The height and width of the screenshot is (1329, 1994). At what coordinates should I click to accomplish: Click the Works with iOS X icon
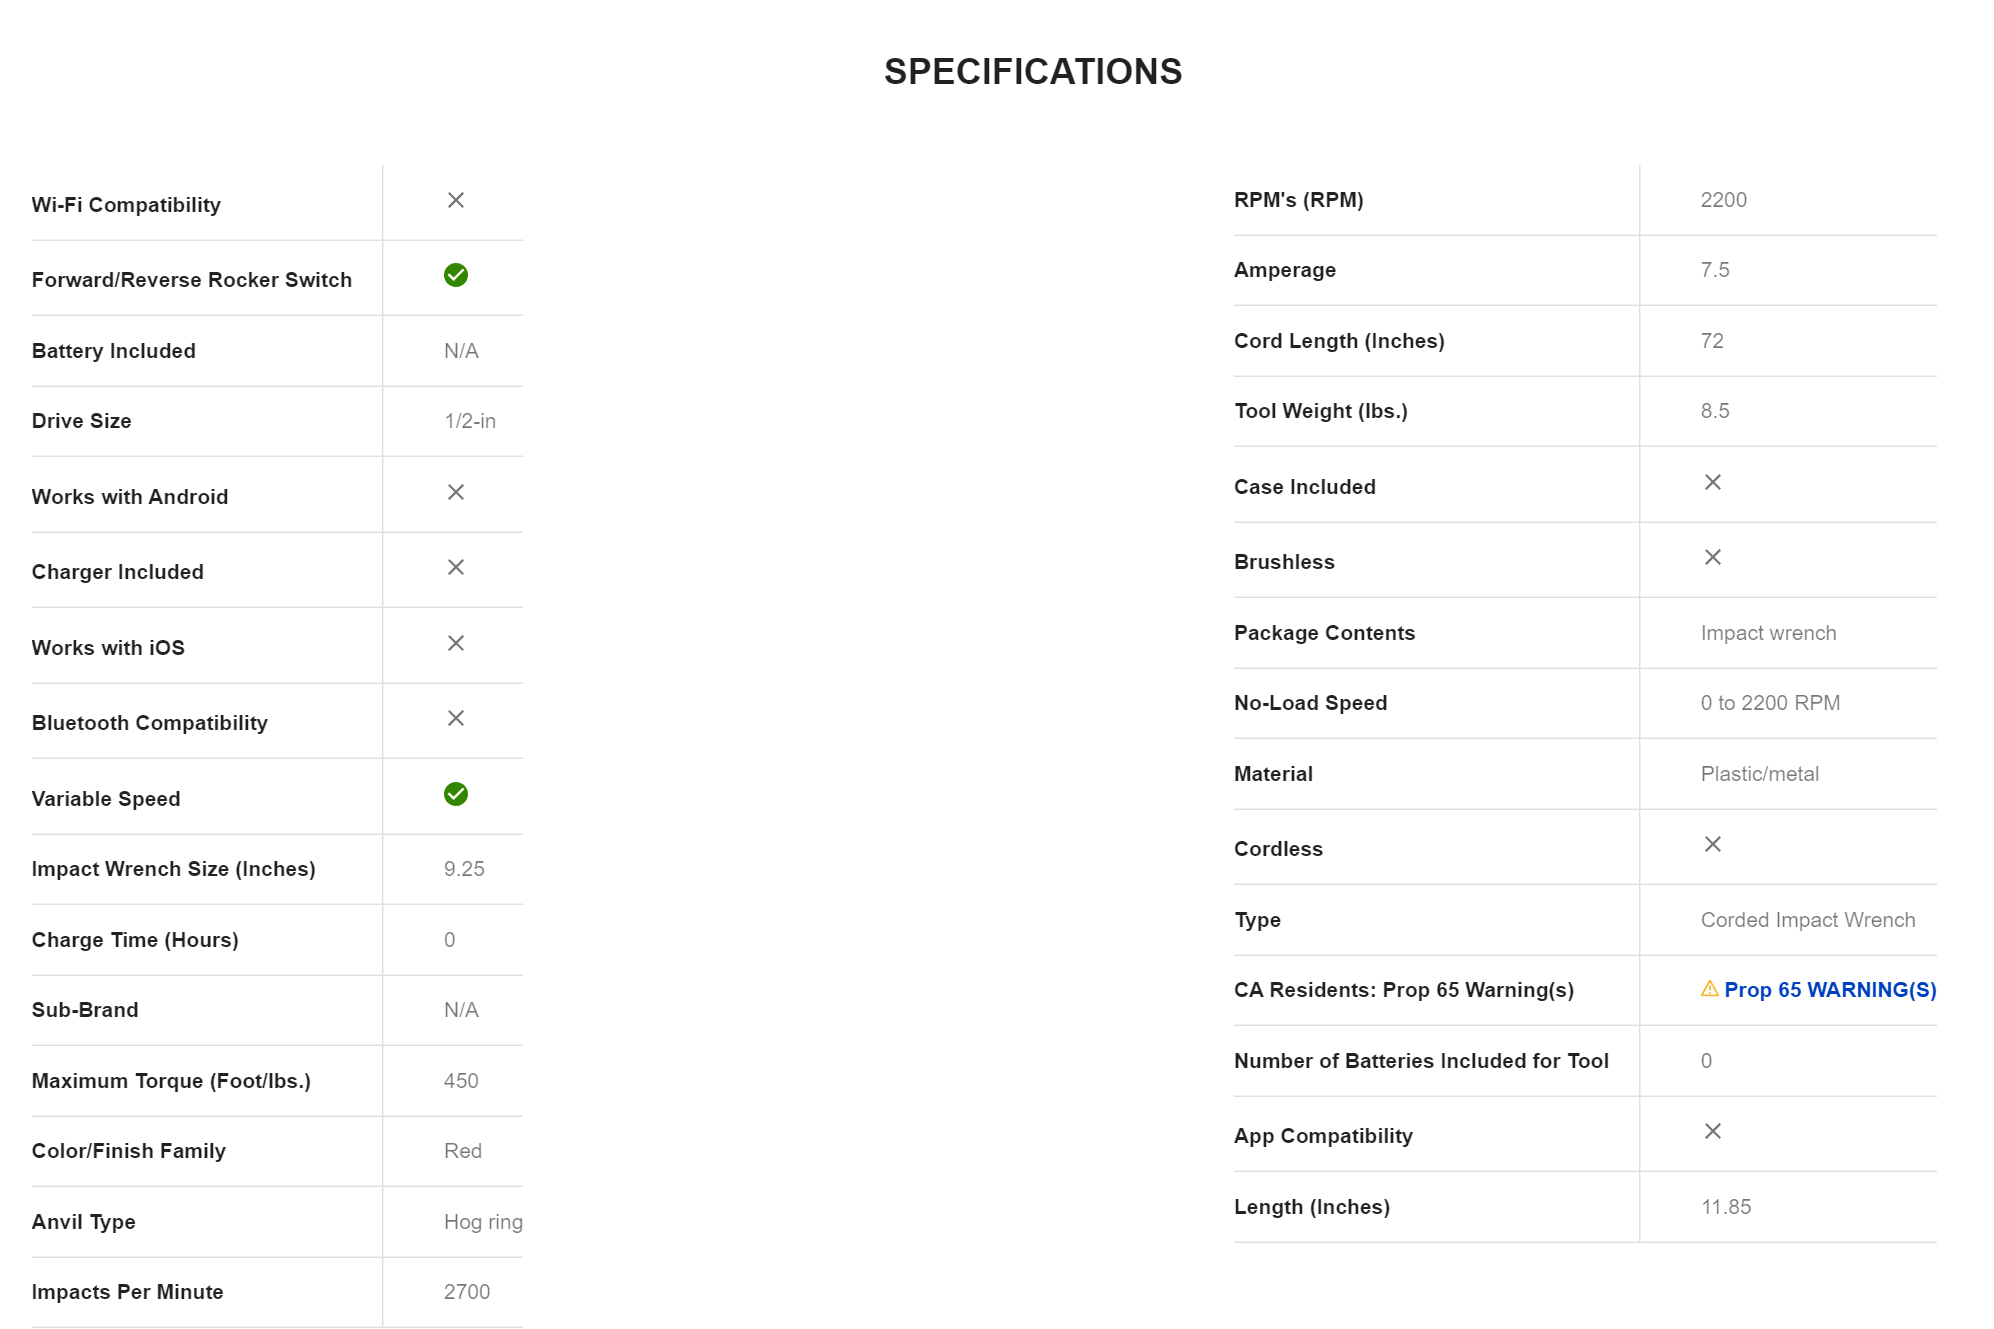point(455,643)
